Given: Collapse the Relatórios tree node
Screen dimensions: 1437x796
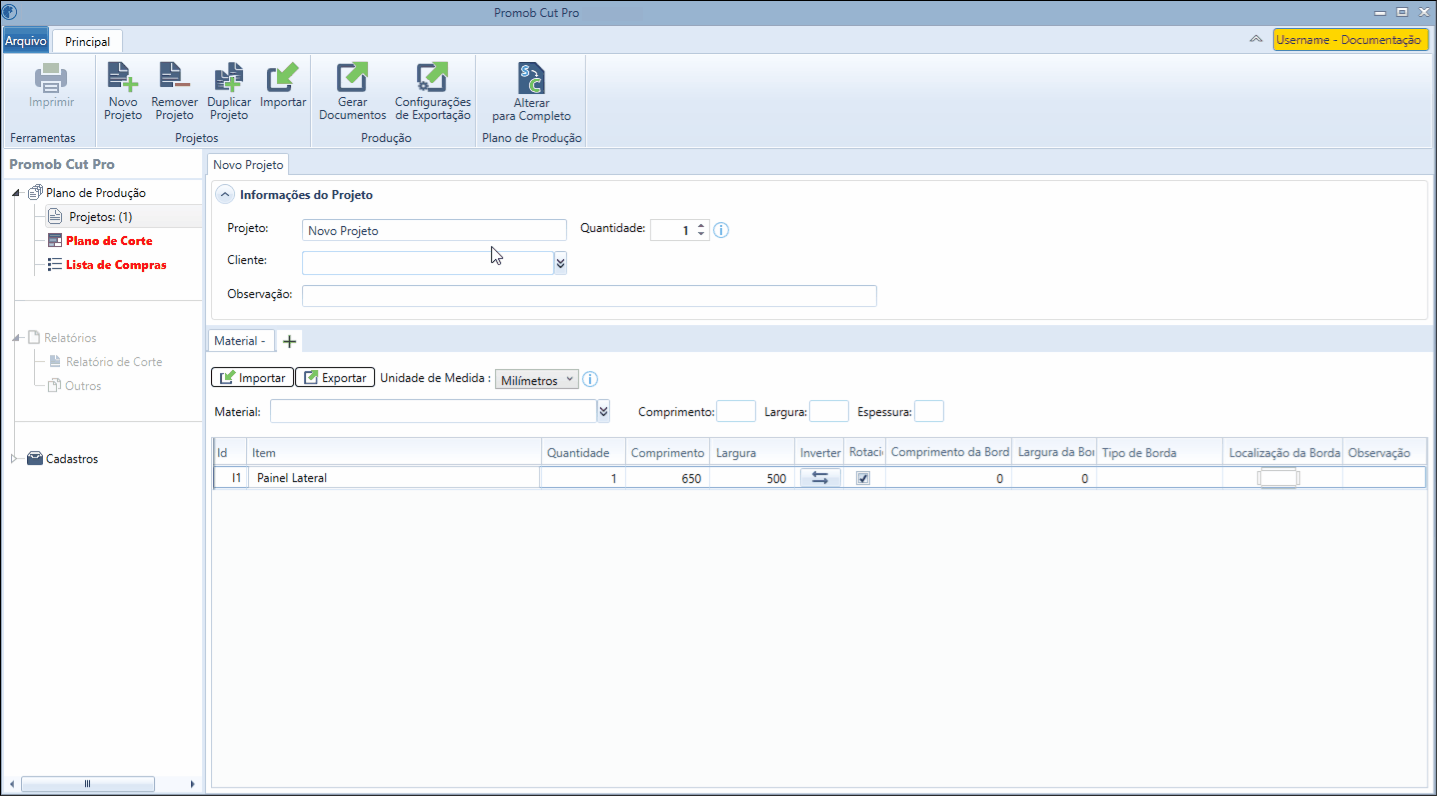Looking at the screenshot, I should 18,338.
